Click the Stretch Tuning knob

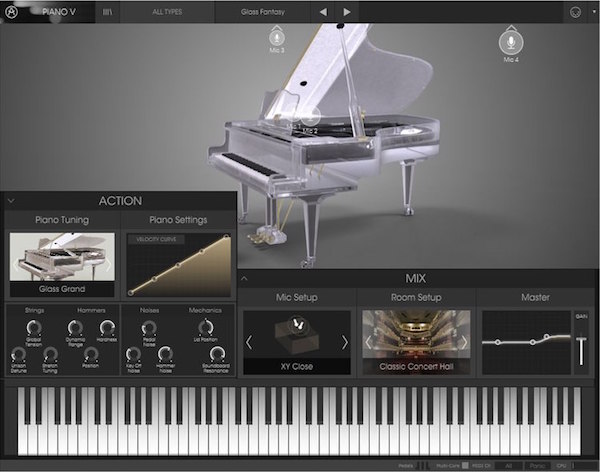point(50,355)
